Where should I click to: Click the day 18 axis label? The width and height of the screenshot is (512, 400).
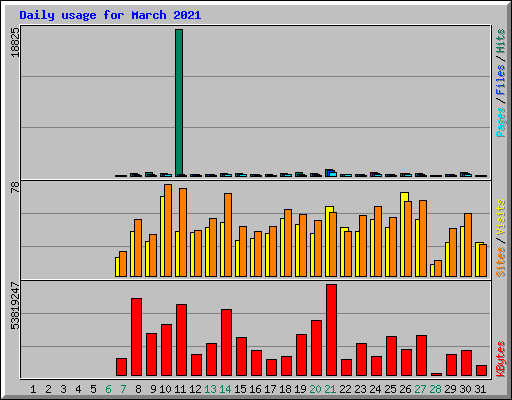click(285, 389)
